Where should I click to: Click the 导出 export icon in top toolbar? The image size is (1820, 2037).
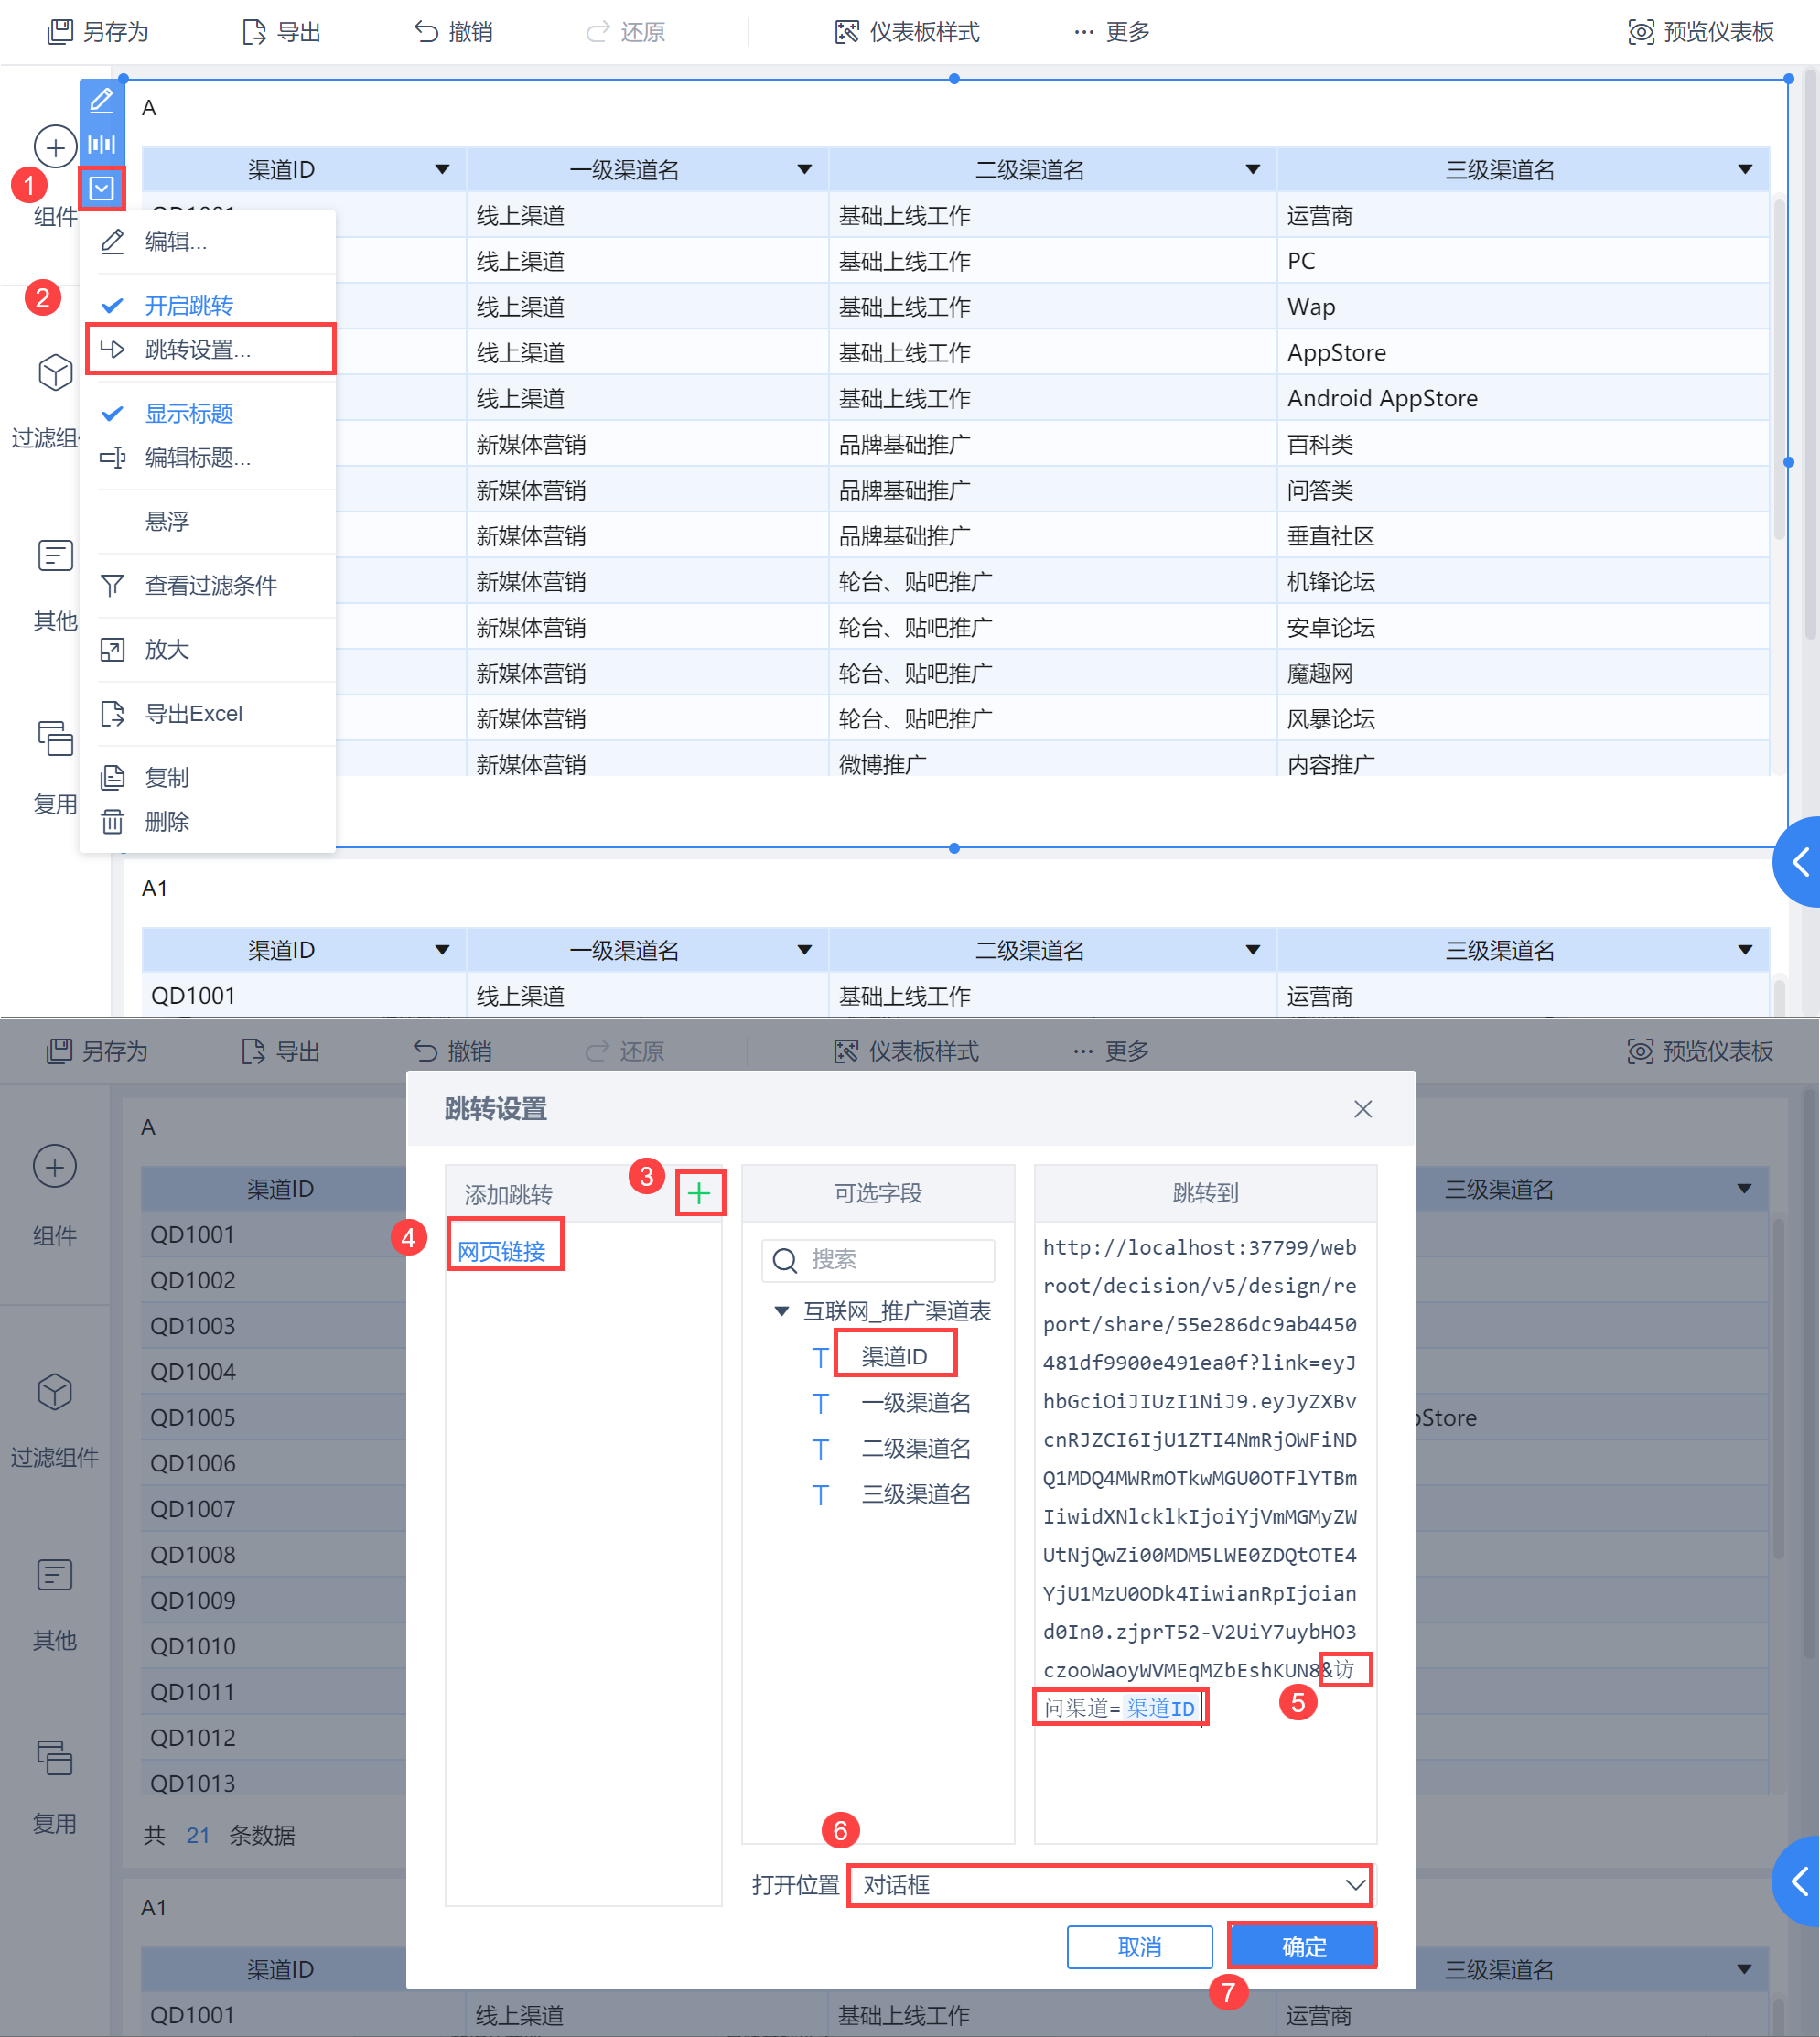(254, 32)
